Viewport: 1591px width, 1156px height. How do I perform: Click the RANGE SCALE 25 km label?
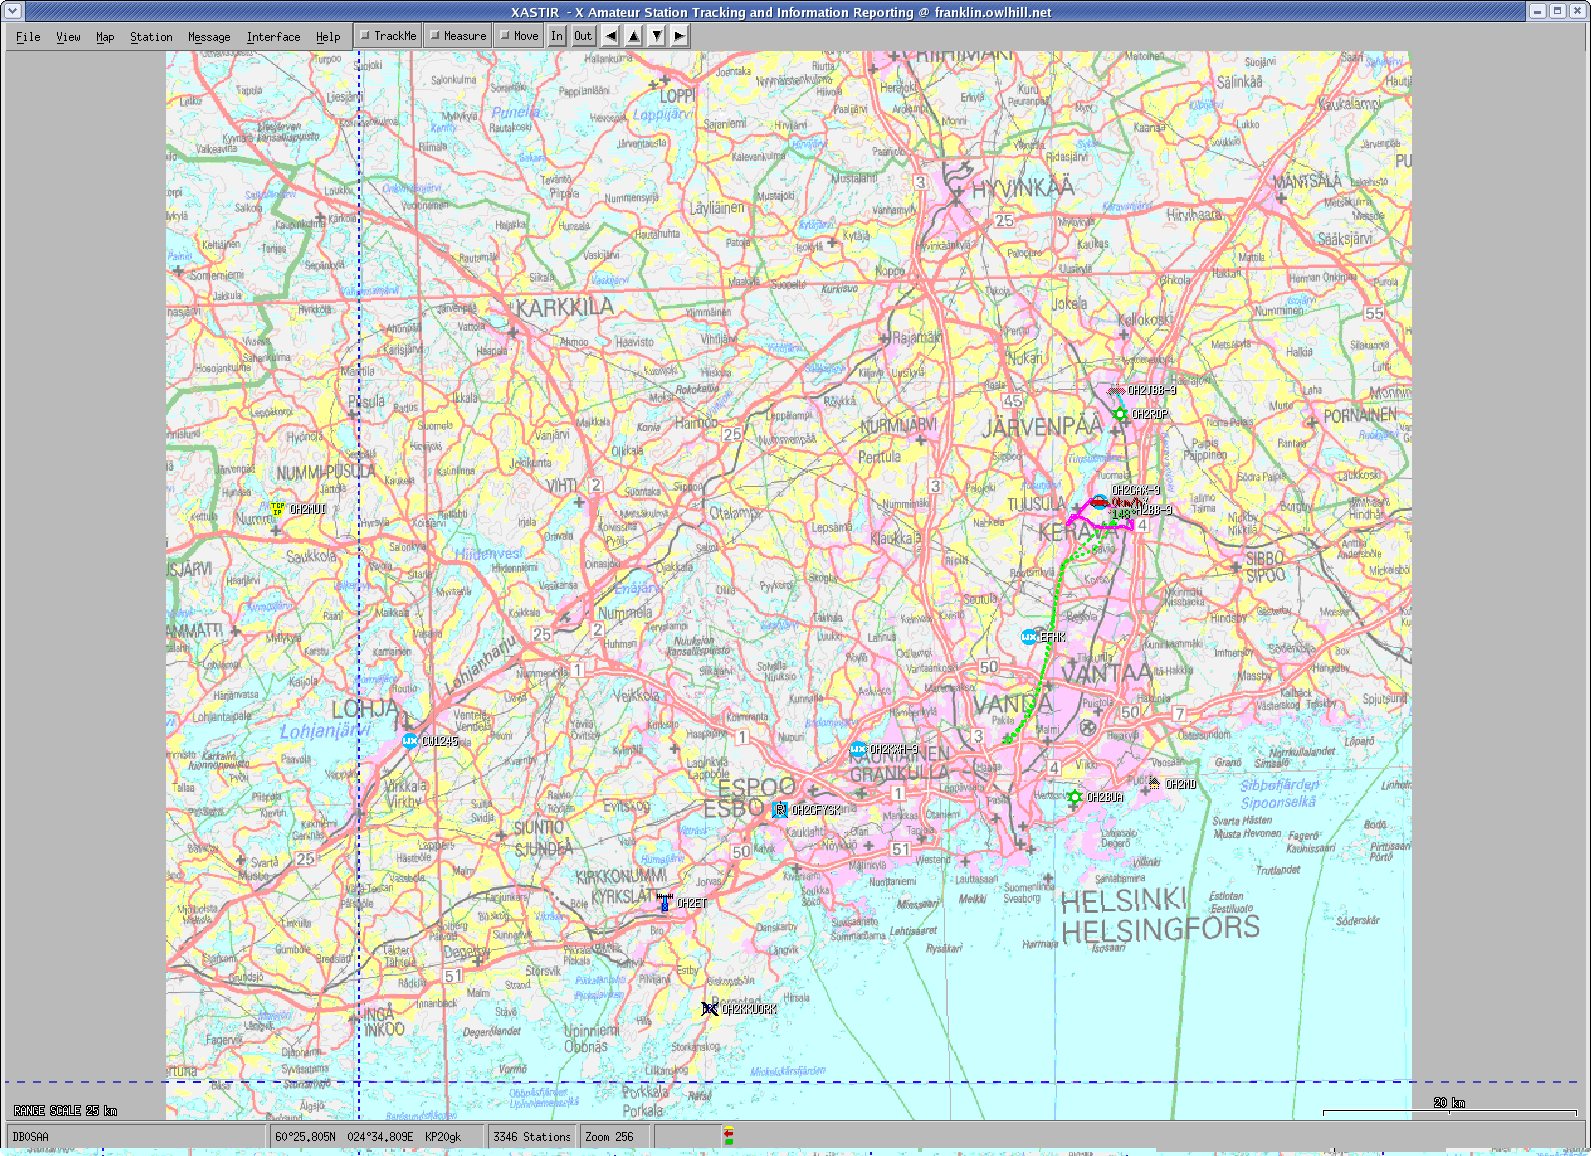(65, 1111)
